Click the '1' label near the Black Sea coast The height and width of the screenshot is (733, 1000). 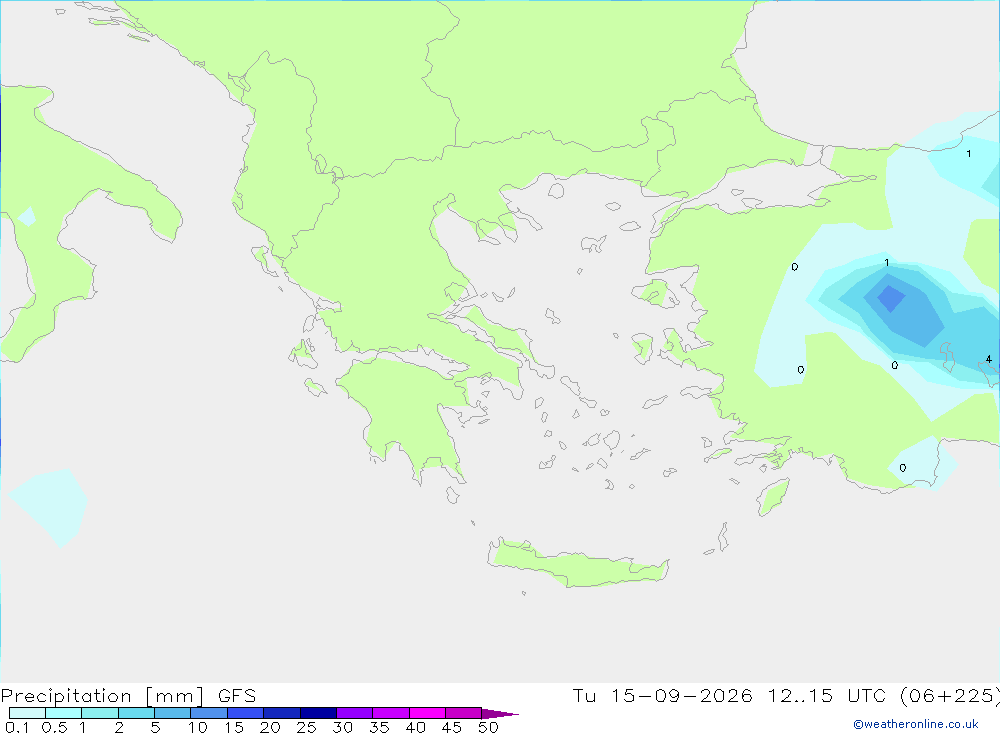point(969,154)
